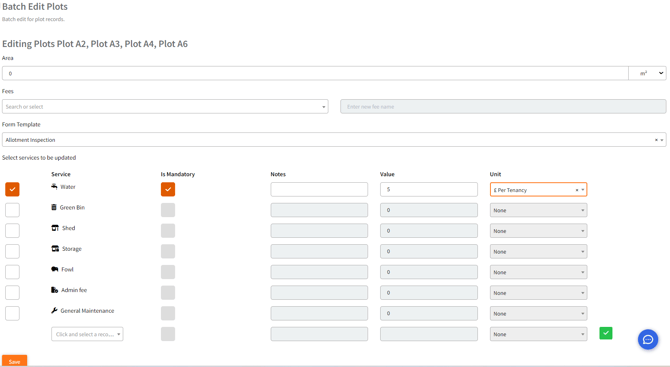Click the orange Save button
Screen dimensions: 670x367
15,361
